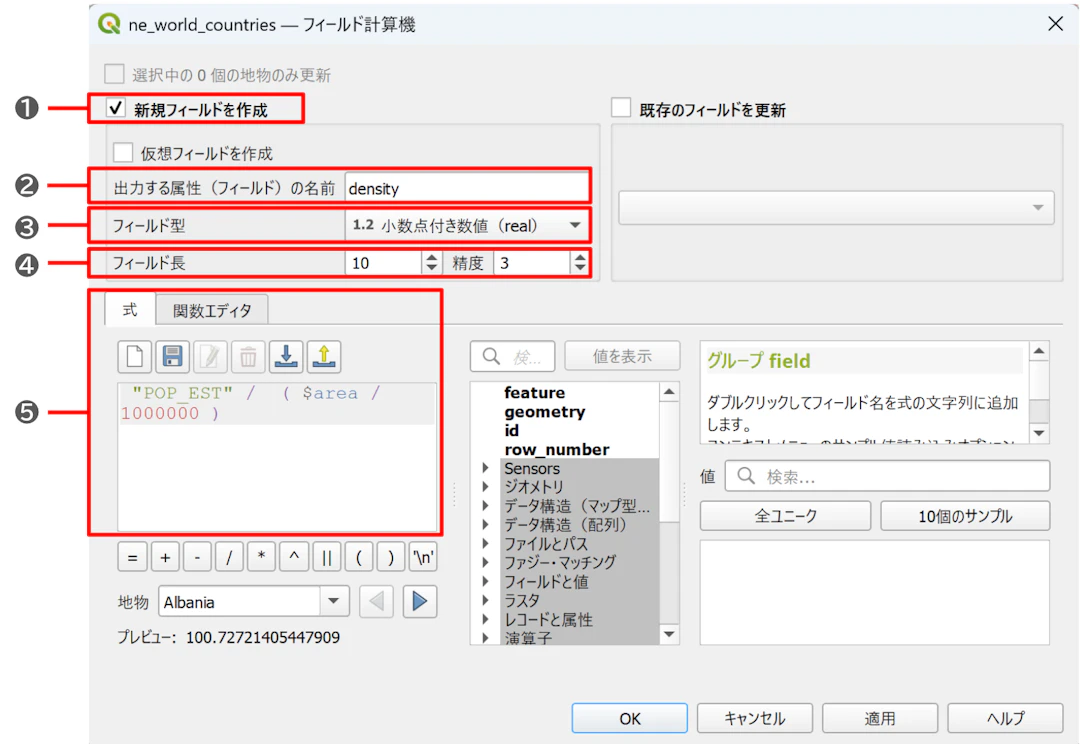Expand the ラスタ function group

tap(486, 600)
